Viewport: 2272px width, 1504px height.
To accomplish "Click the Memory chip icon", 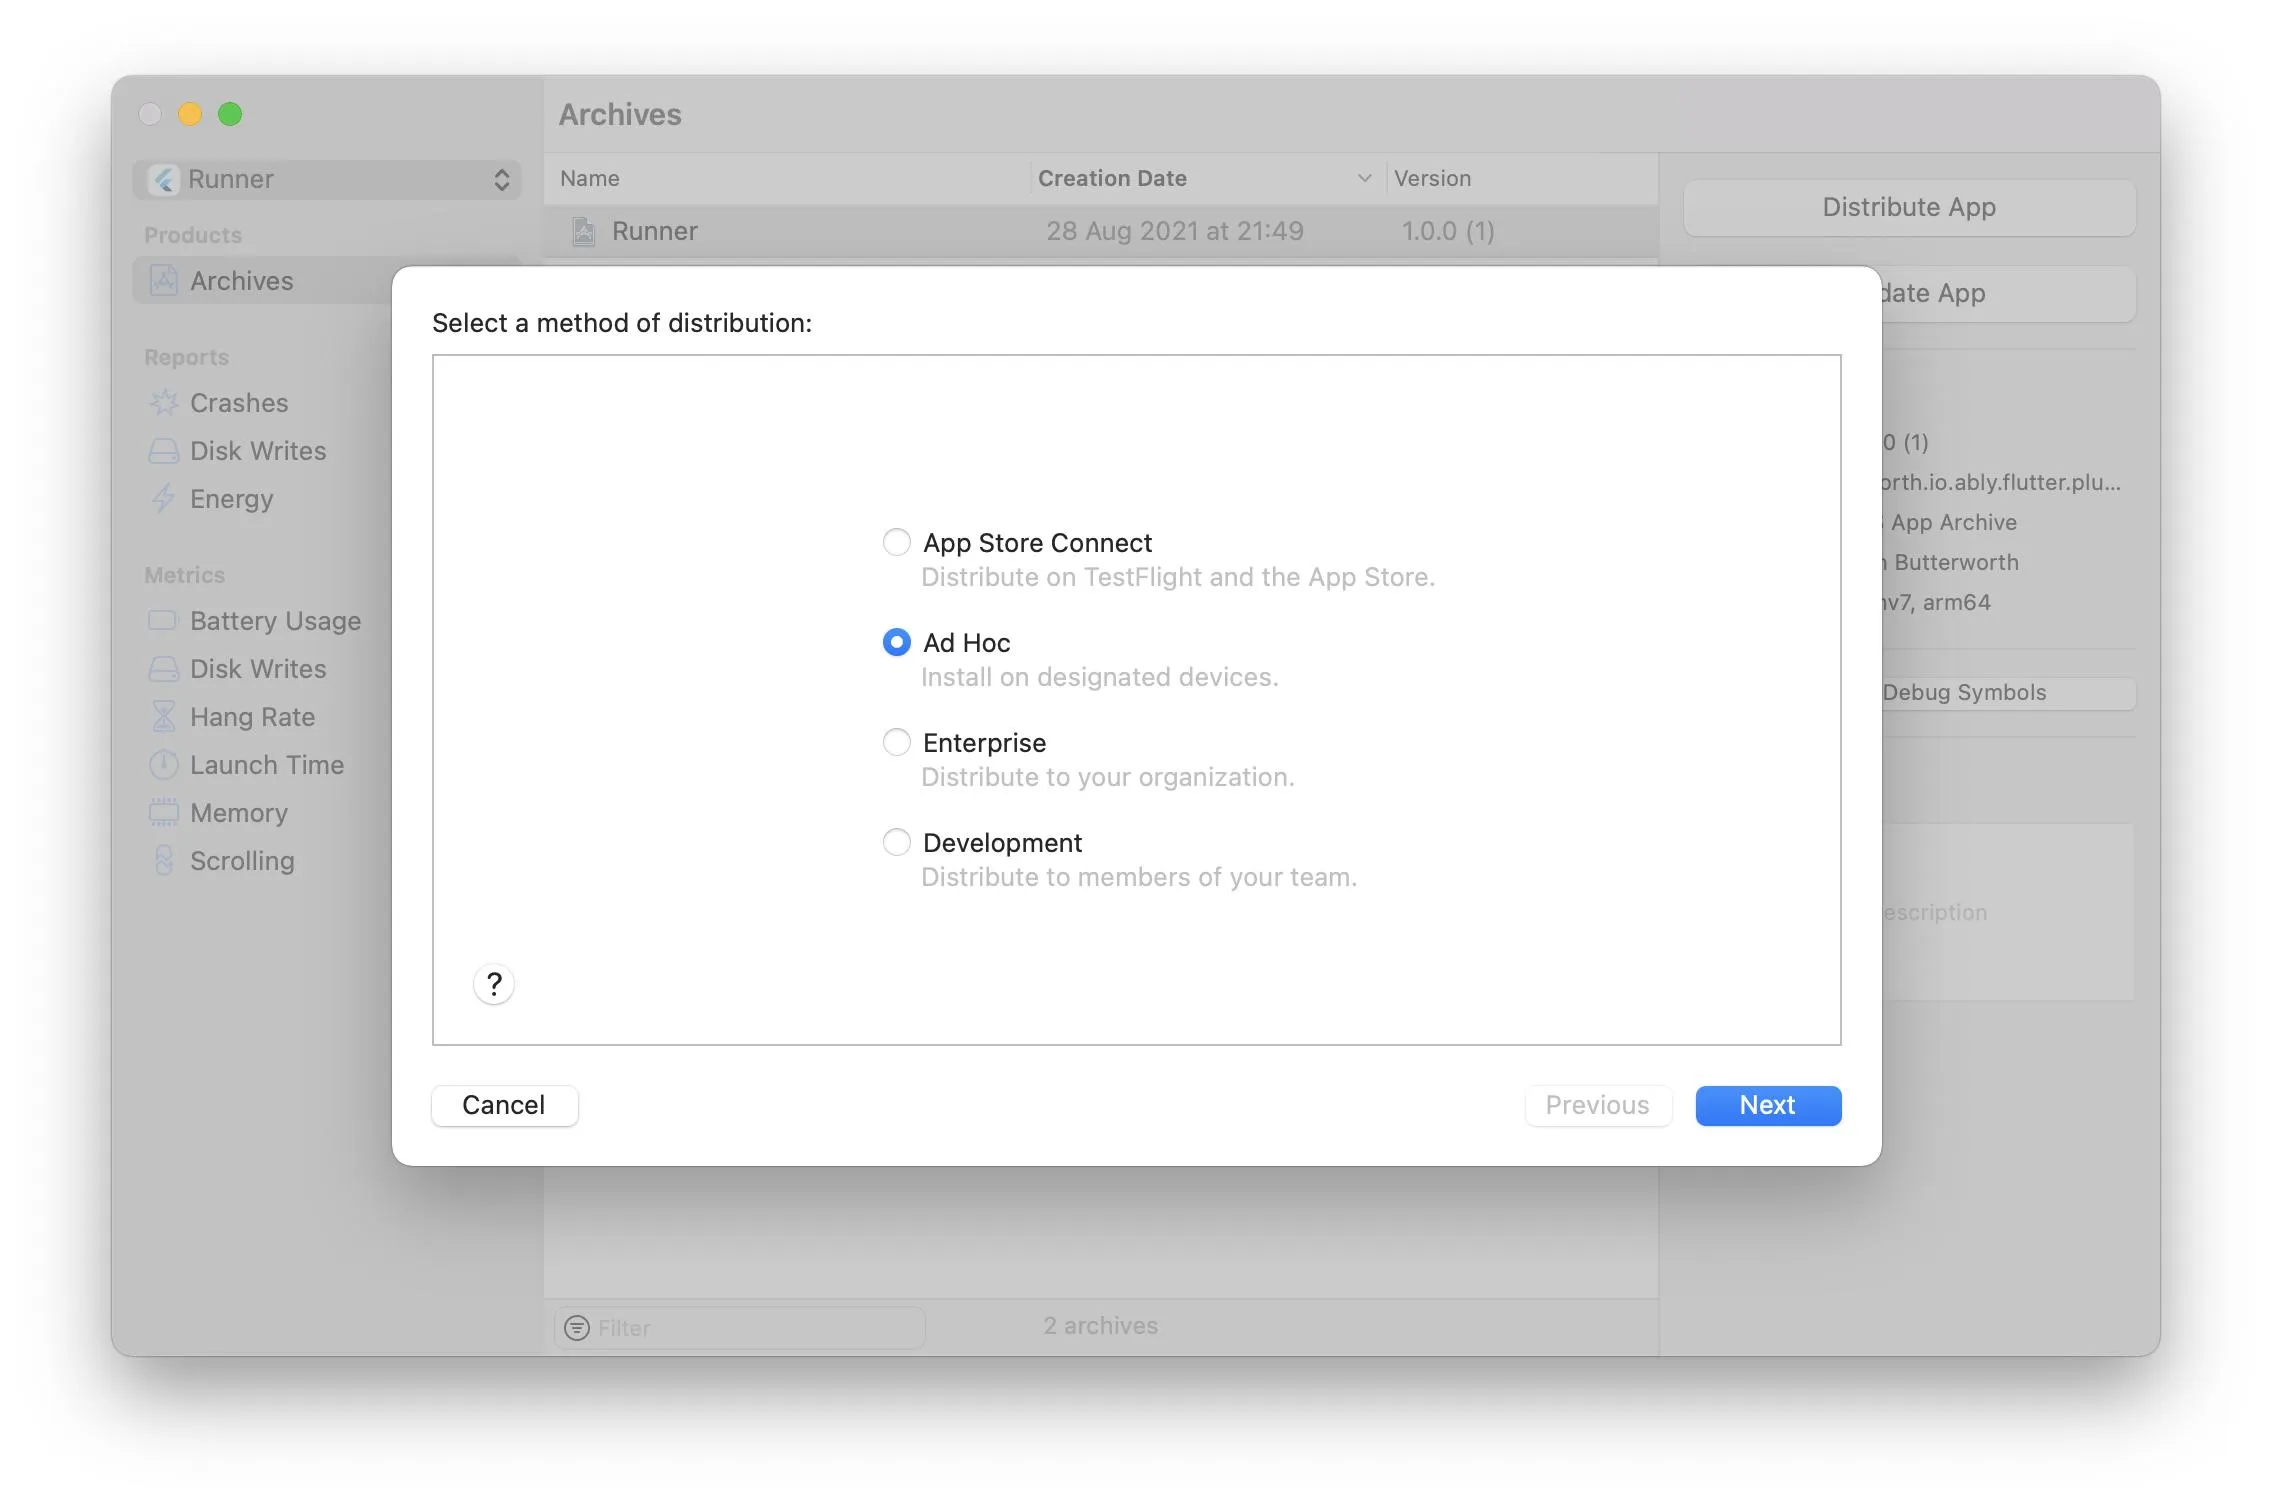I will pyautogui.click(x=163, y=812).
